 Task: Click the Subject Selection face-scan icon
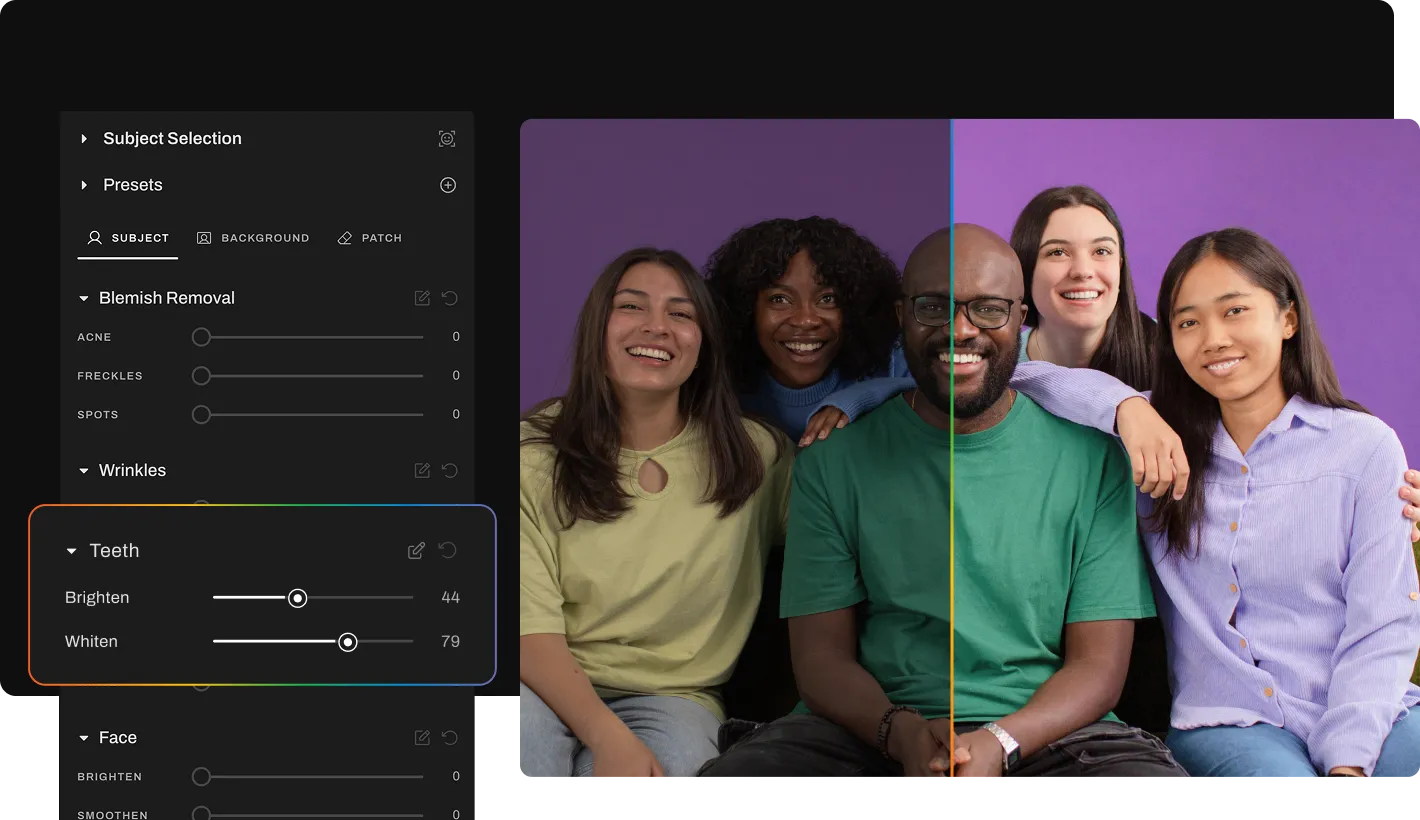447,139
